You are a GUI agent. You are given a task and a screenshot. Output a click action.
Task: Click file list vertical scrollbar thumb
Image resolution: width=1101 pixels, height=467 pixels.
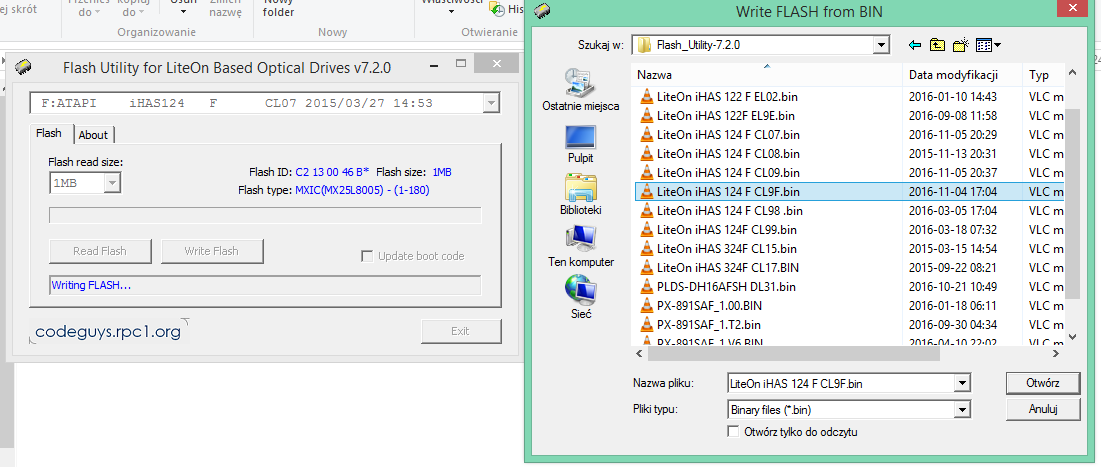[x=1072, y=204]
